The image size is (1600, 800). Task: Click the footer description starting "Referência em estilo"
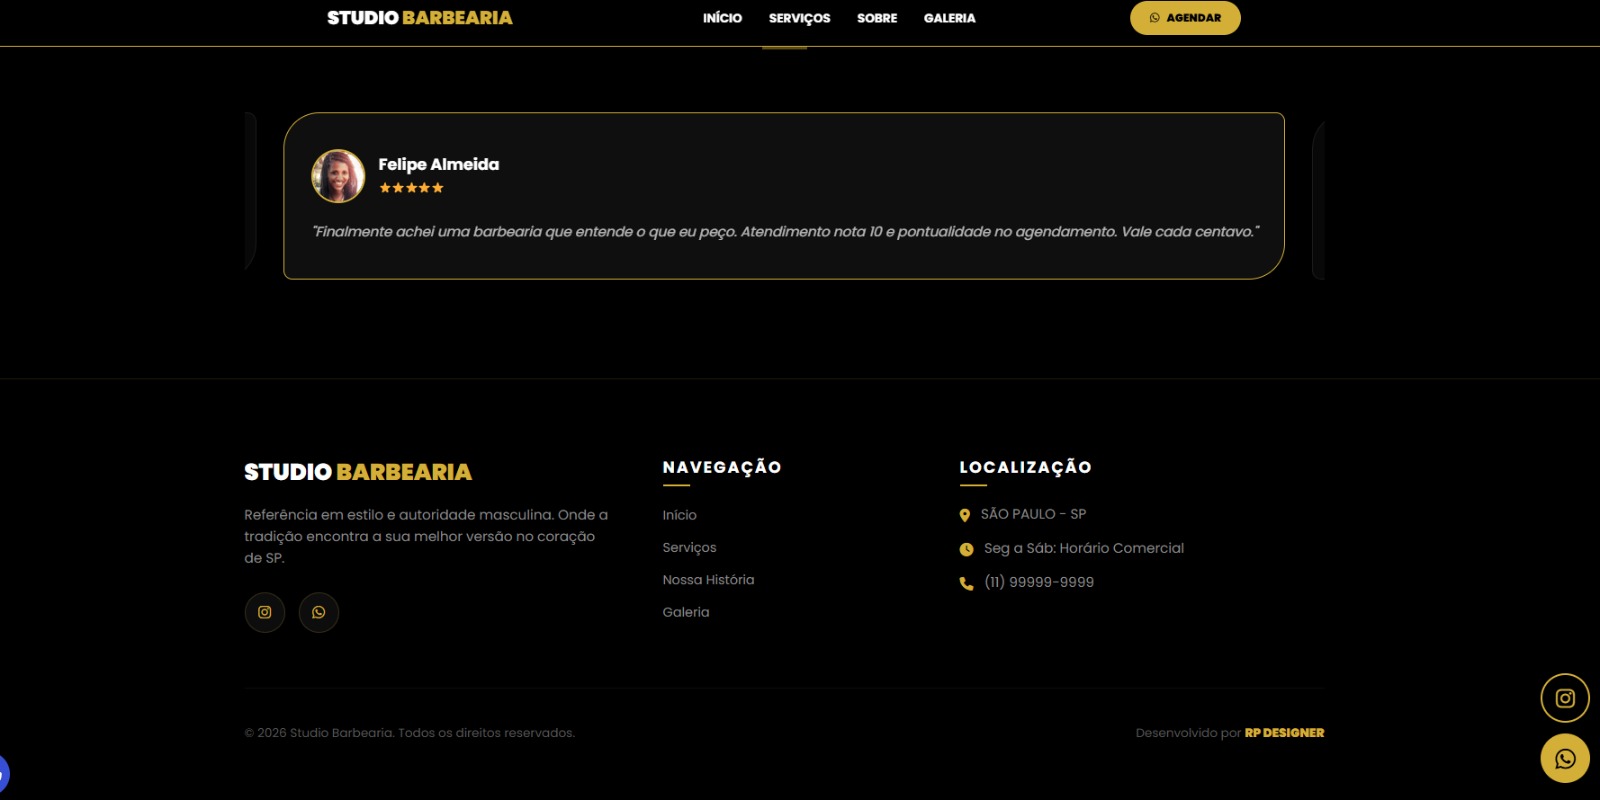click(426, 536)
